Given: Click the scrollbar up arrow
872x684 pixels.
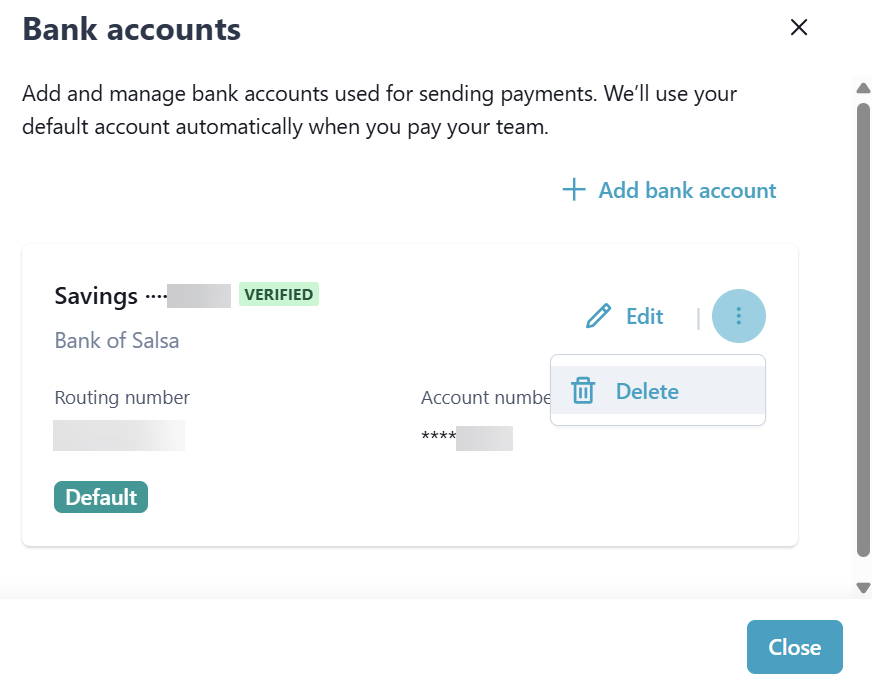Looking at the screenshot, I should [x=863, y=88].
